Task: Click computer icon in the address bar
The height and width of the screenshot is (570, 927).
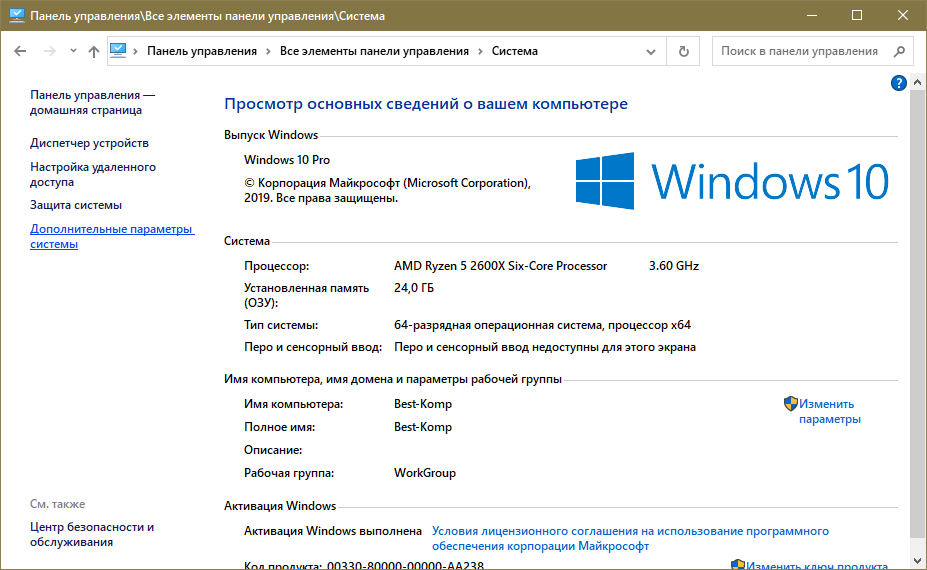Action: click(119, 51)
